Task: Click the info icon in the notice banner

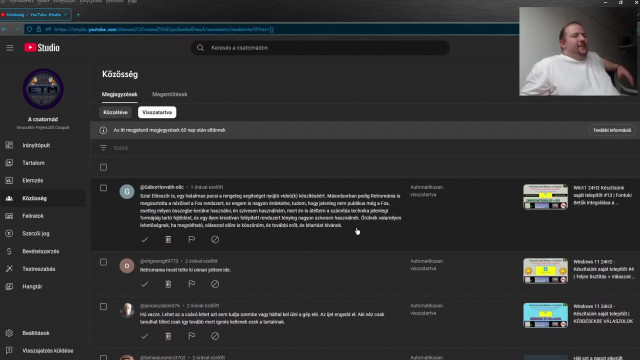Action: pyautogui.click(x=103, y=130)
